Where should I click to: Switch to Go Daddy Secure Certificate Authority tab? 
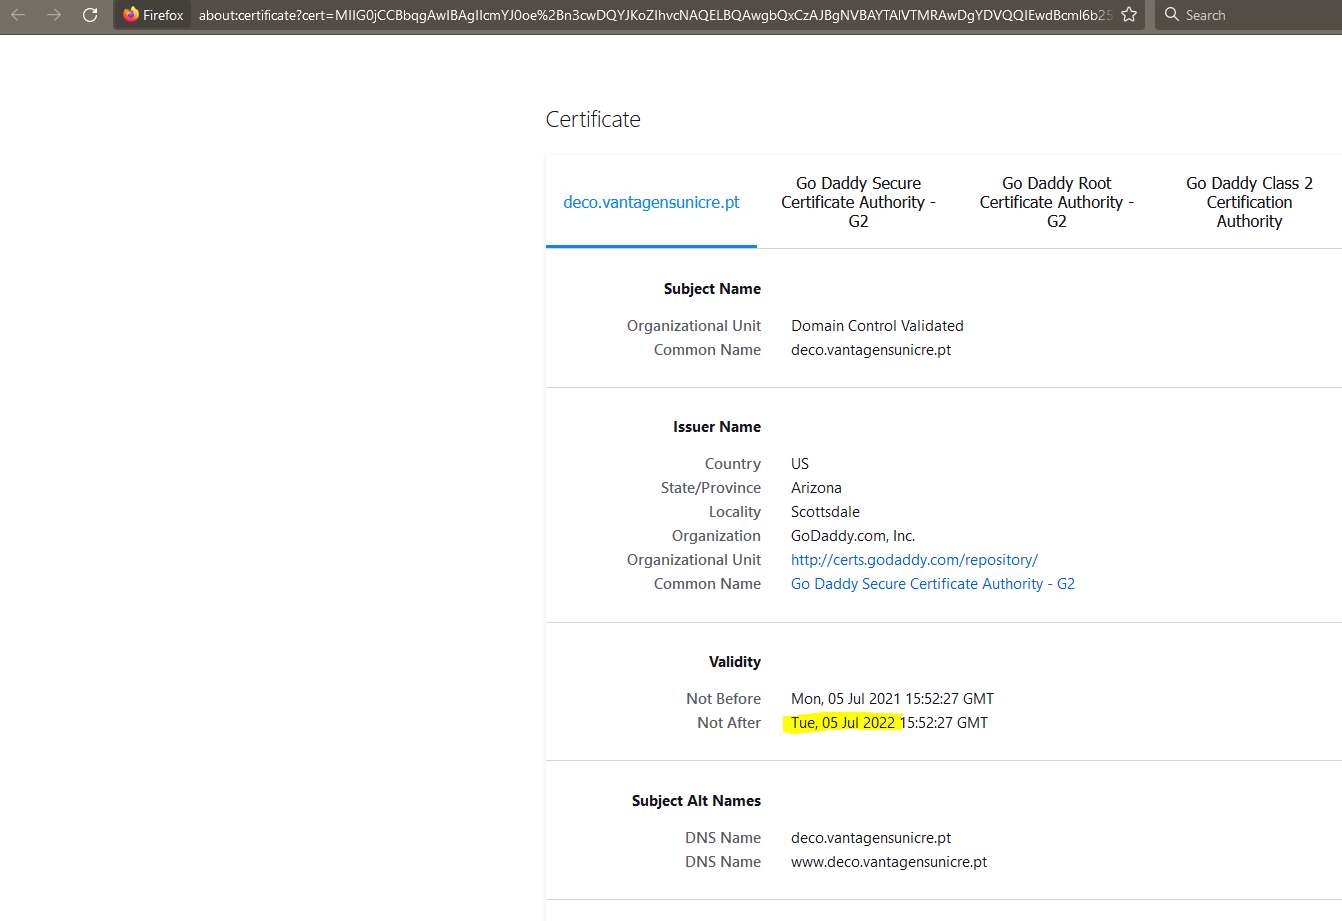coord(858,202)
